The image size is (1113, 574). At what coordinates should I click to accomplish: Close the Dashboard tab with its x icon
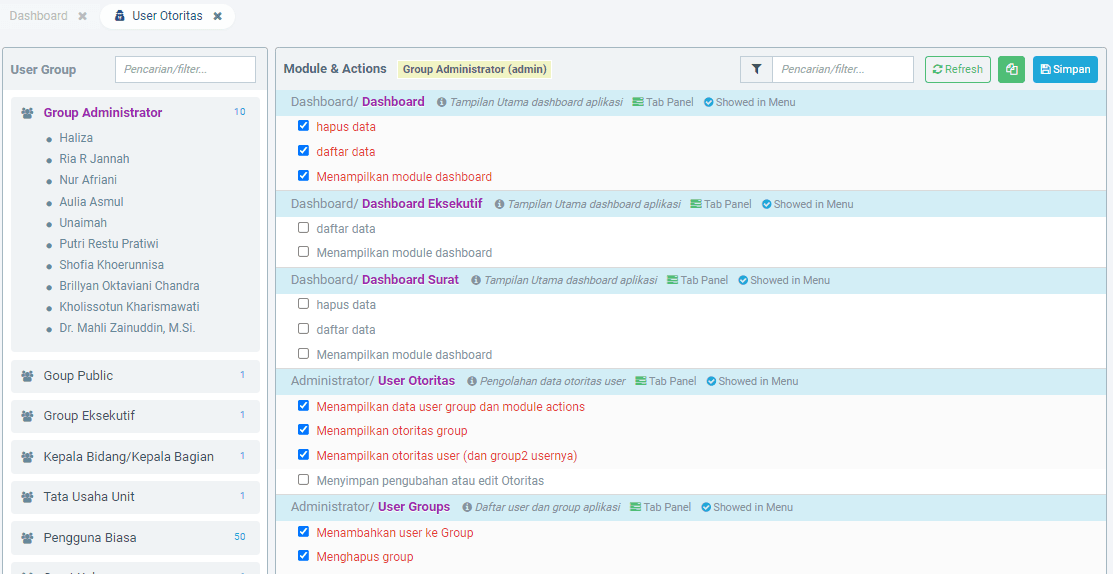pos(82,16)
